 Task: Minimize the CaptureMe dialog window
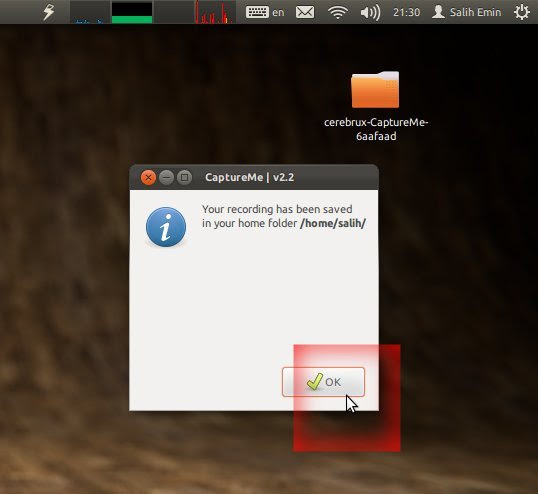coord(166,177)
